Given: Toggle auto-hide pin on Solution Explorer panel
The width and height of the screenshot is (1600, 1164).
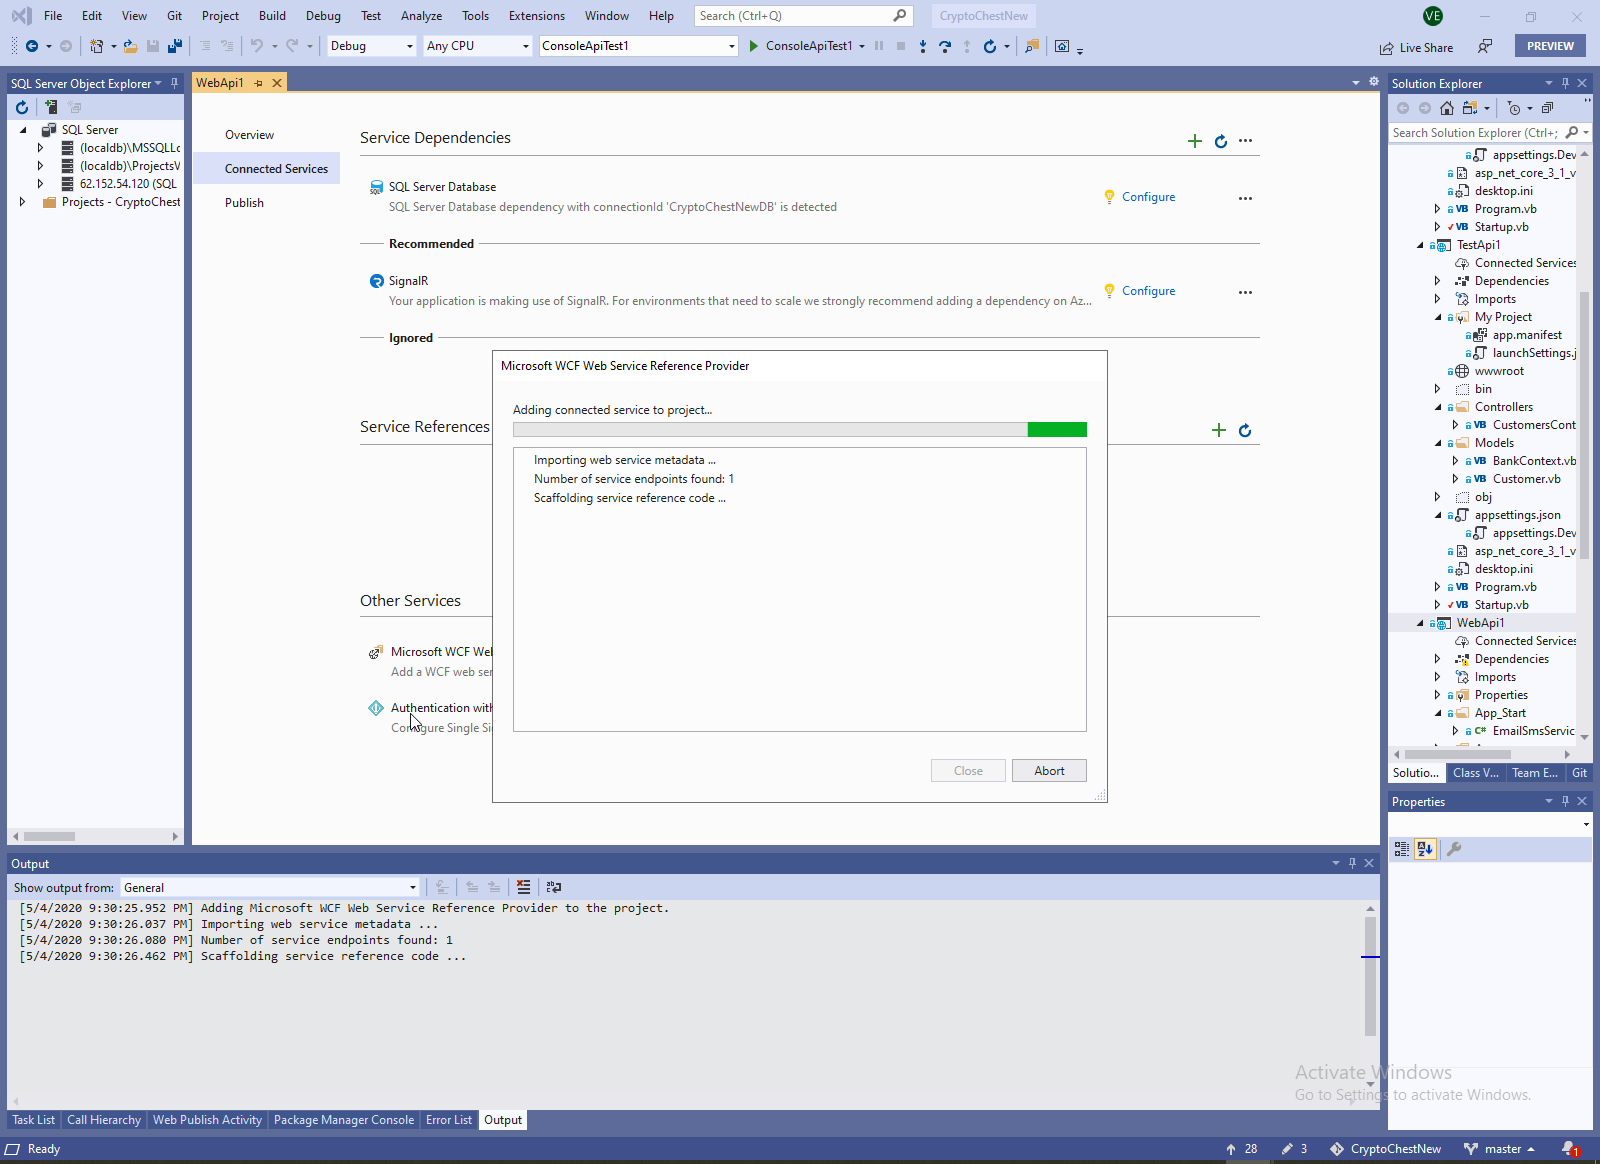Looking at the screenshot, I should tap(1565, 83).
